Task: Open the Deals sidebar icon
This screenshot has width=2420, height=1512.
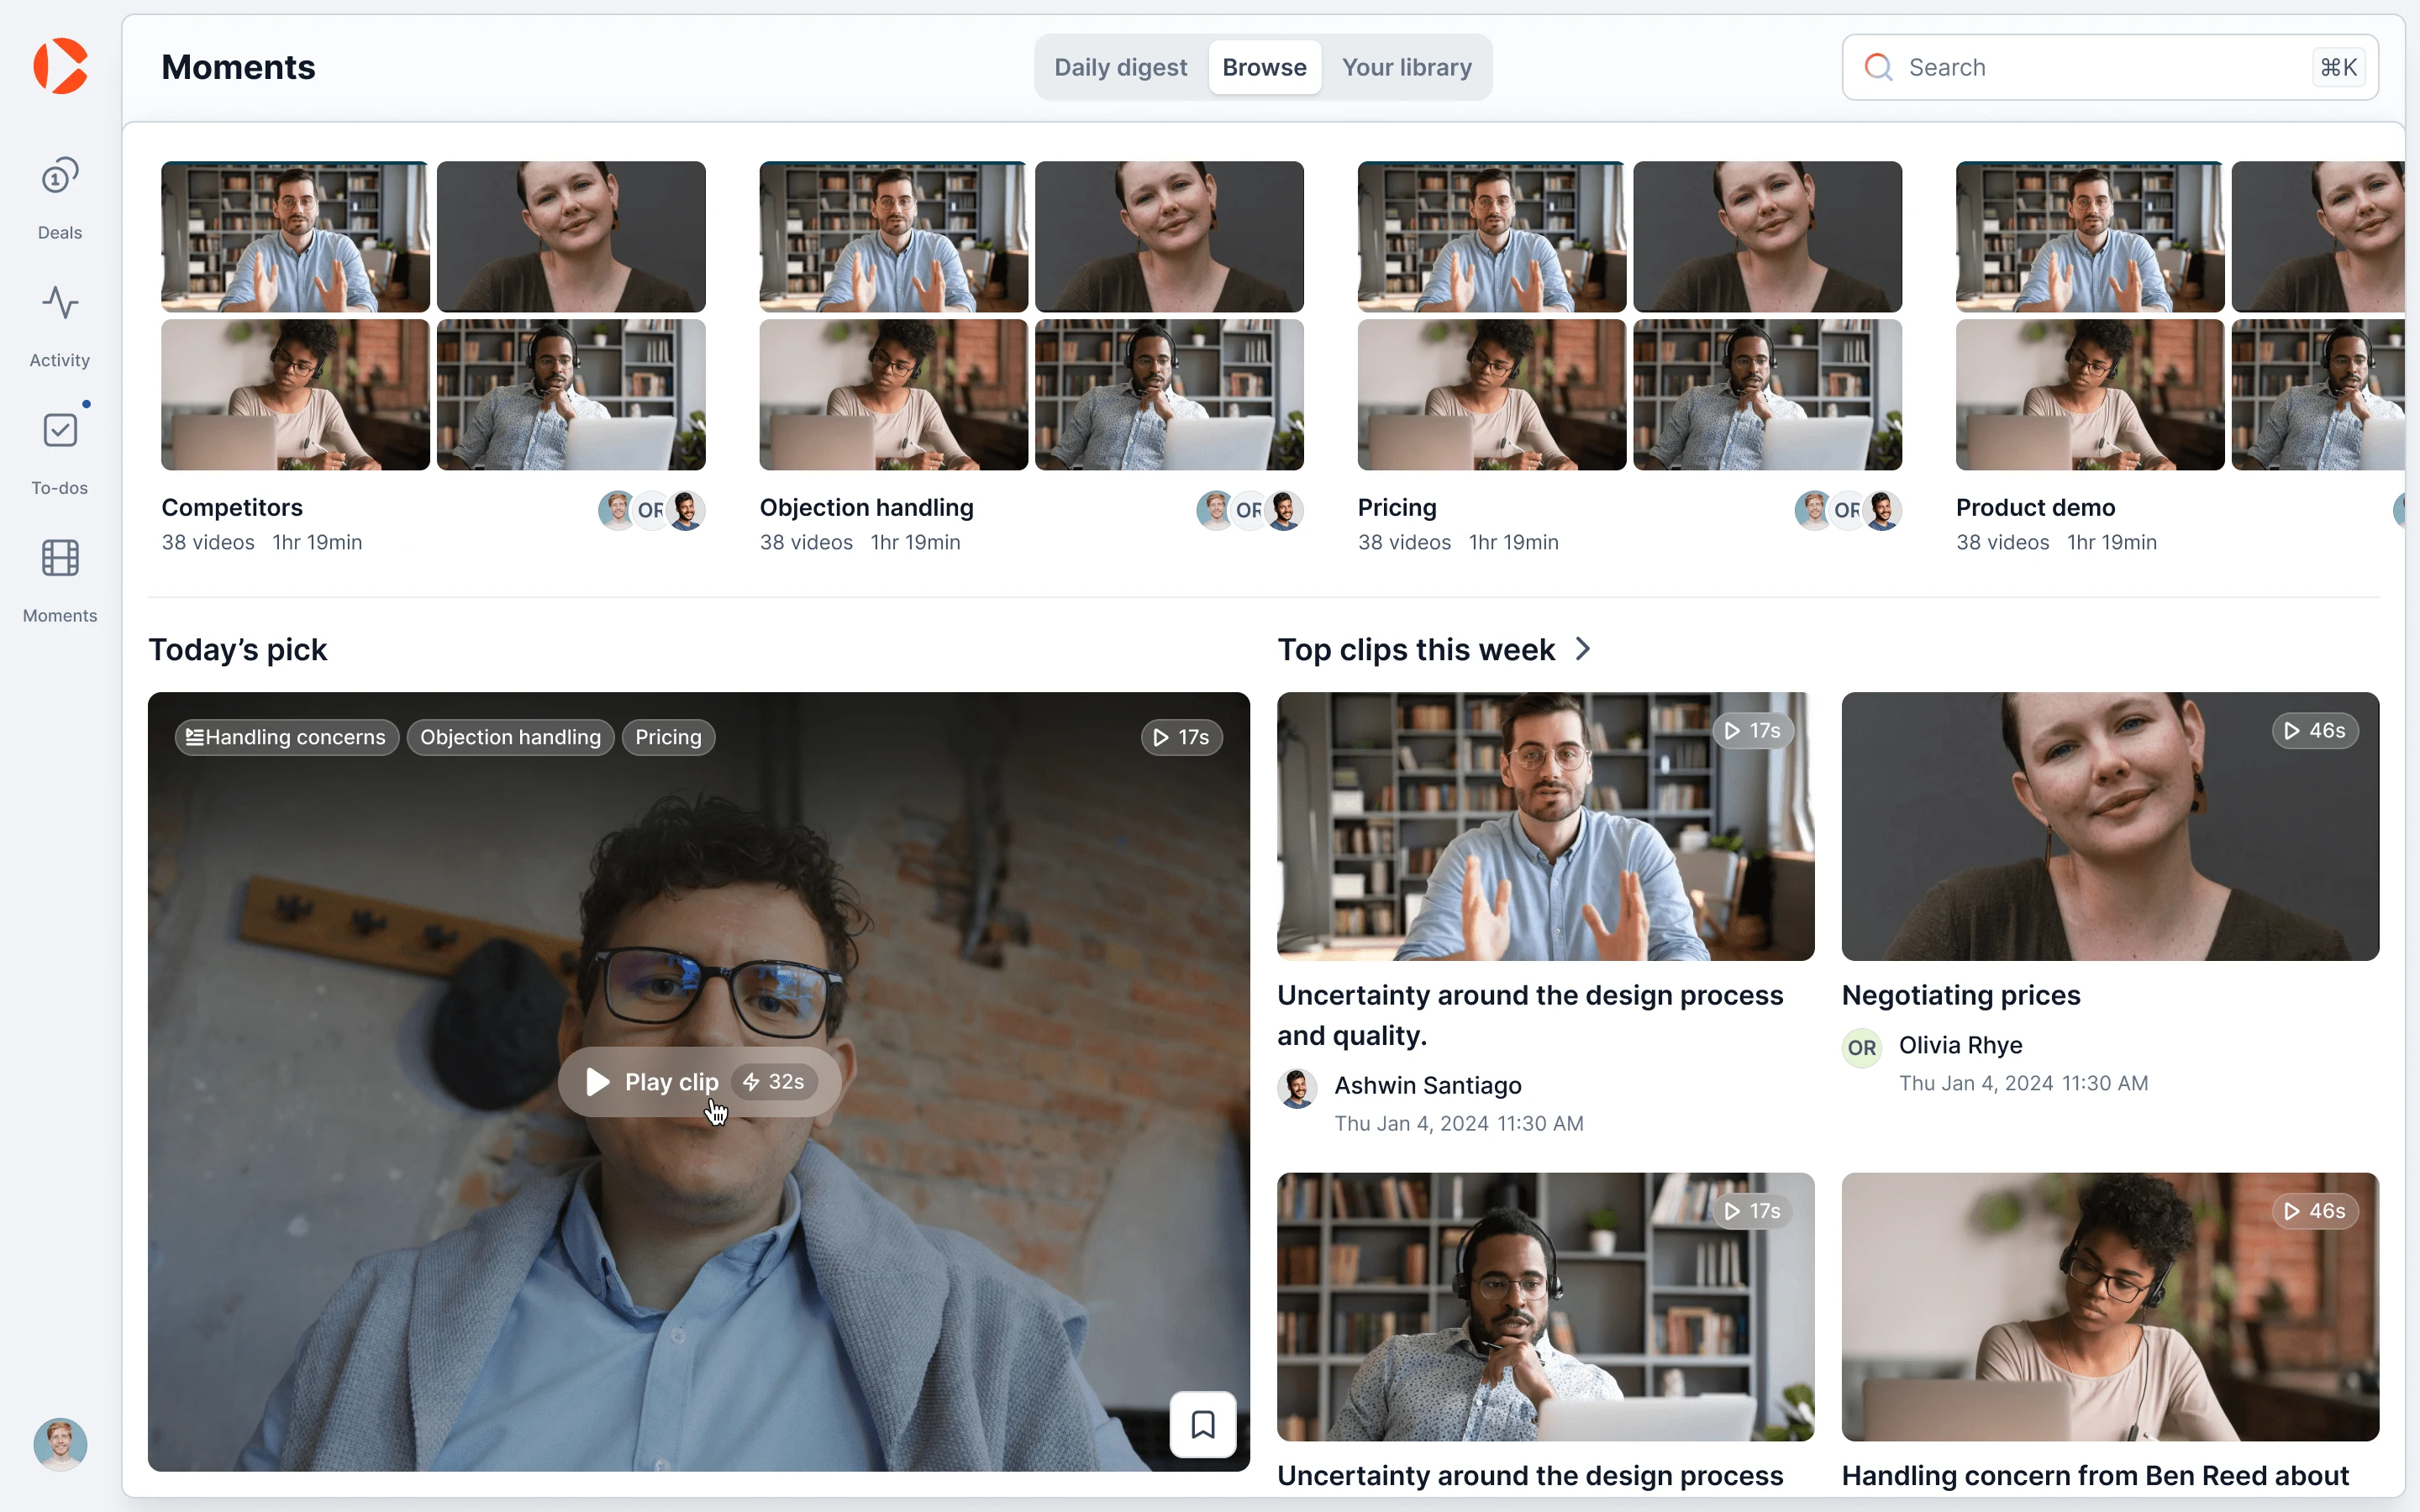Action: [60, 178]
